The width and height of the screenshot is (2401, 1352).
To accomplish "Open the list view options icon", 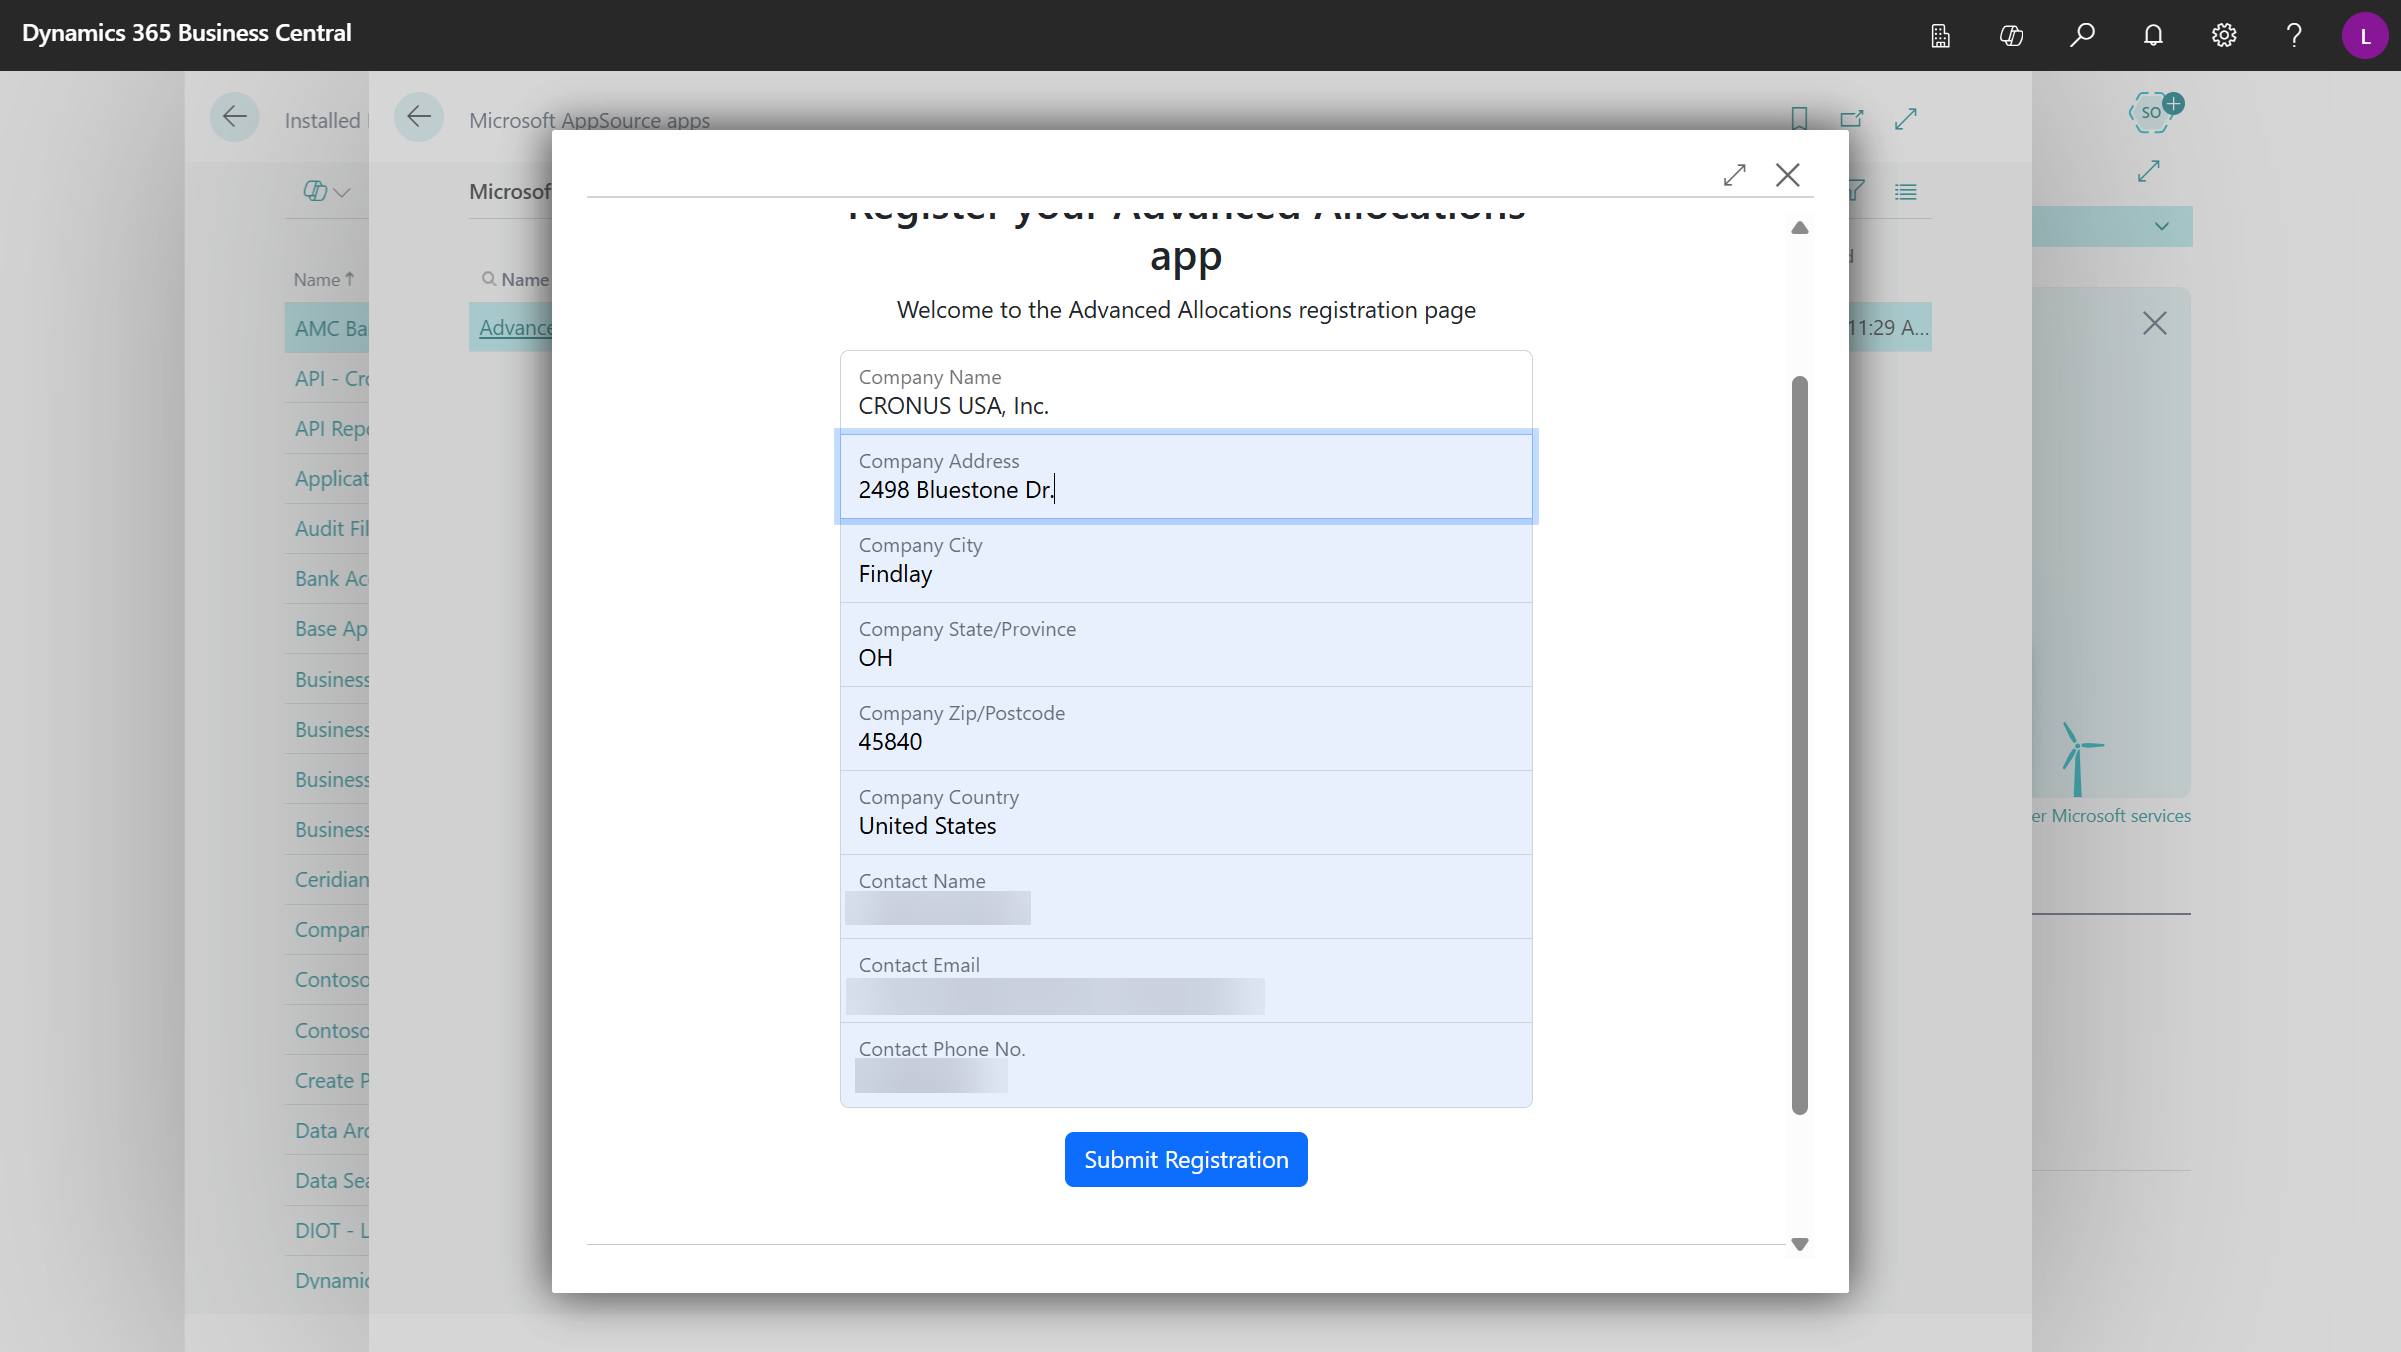I will [1906, 191].
